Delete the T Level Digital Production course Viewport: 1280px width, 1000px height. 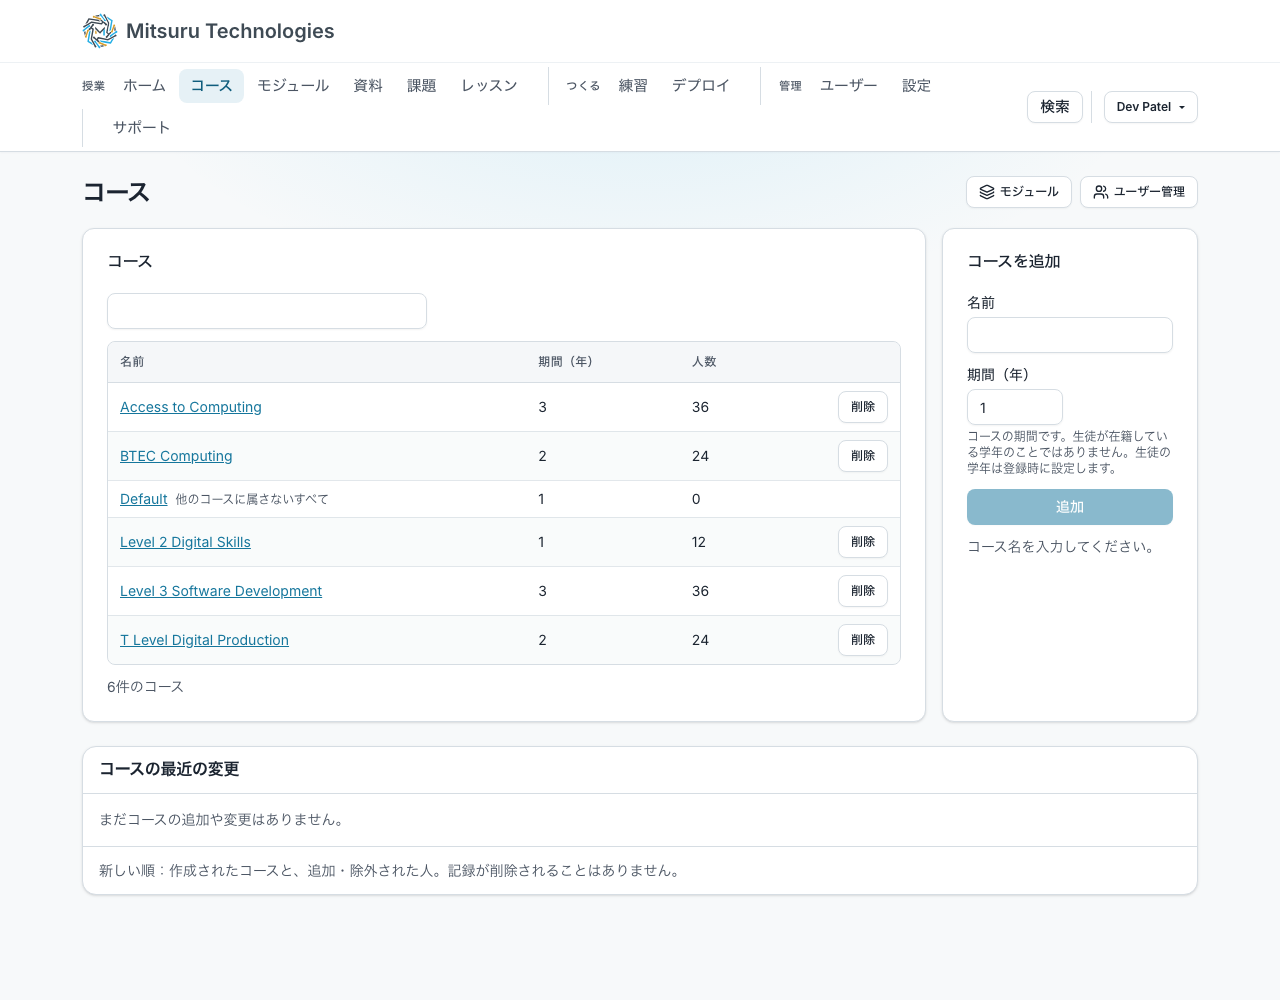pos(863,640)
